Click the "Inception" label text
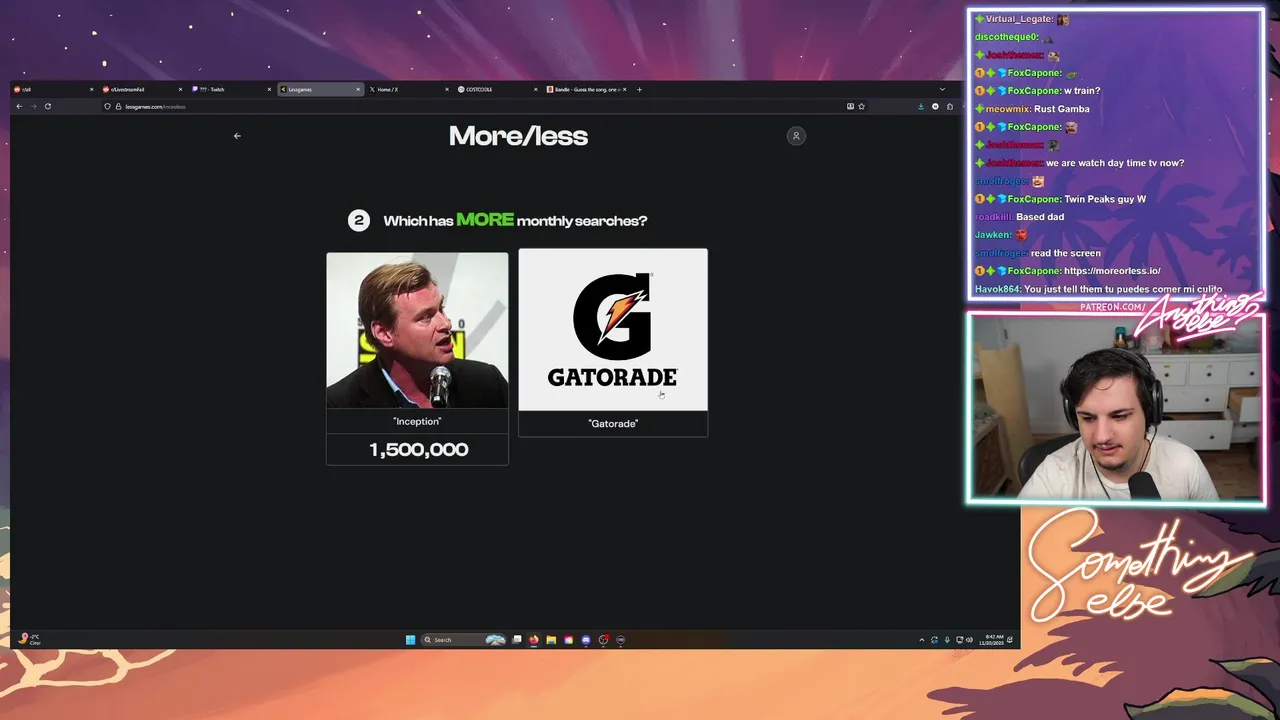This screenshot has width=1280, height=720. click(417, 422)
